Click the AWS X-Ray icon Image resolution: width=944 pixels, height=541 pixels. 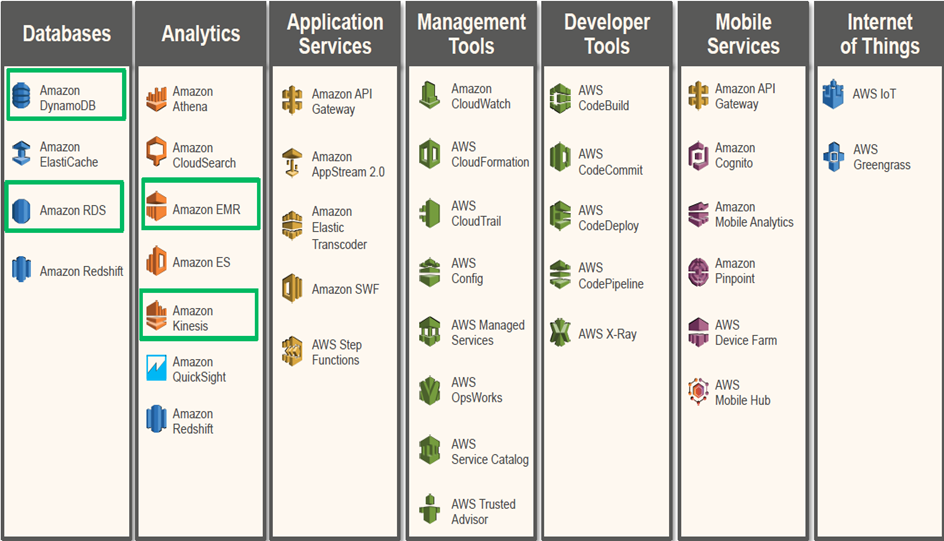pos(560,334)
